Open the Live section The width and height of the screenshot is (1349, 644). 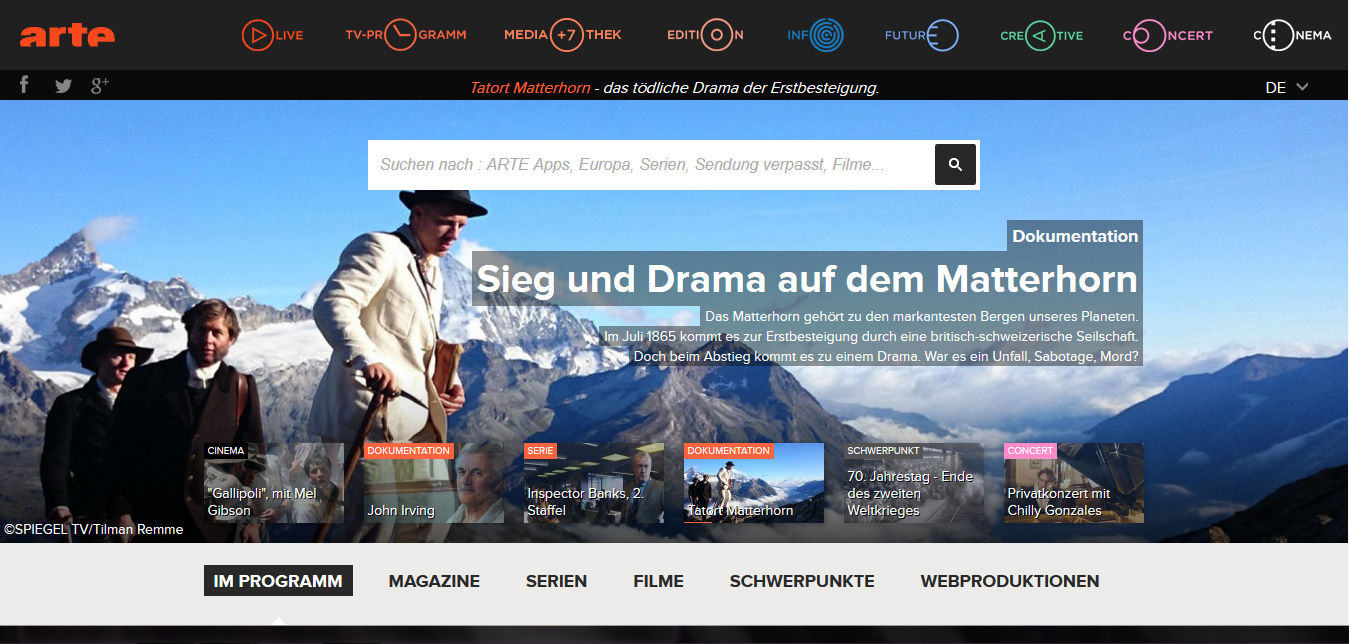(x=272, y=35)
